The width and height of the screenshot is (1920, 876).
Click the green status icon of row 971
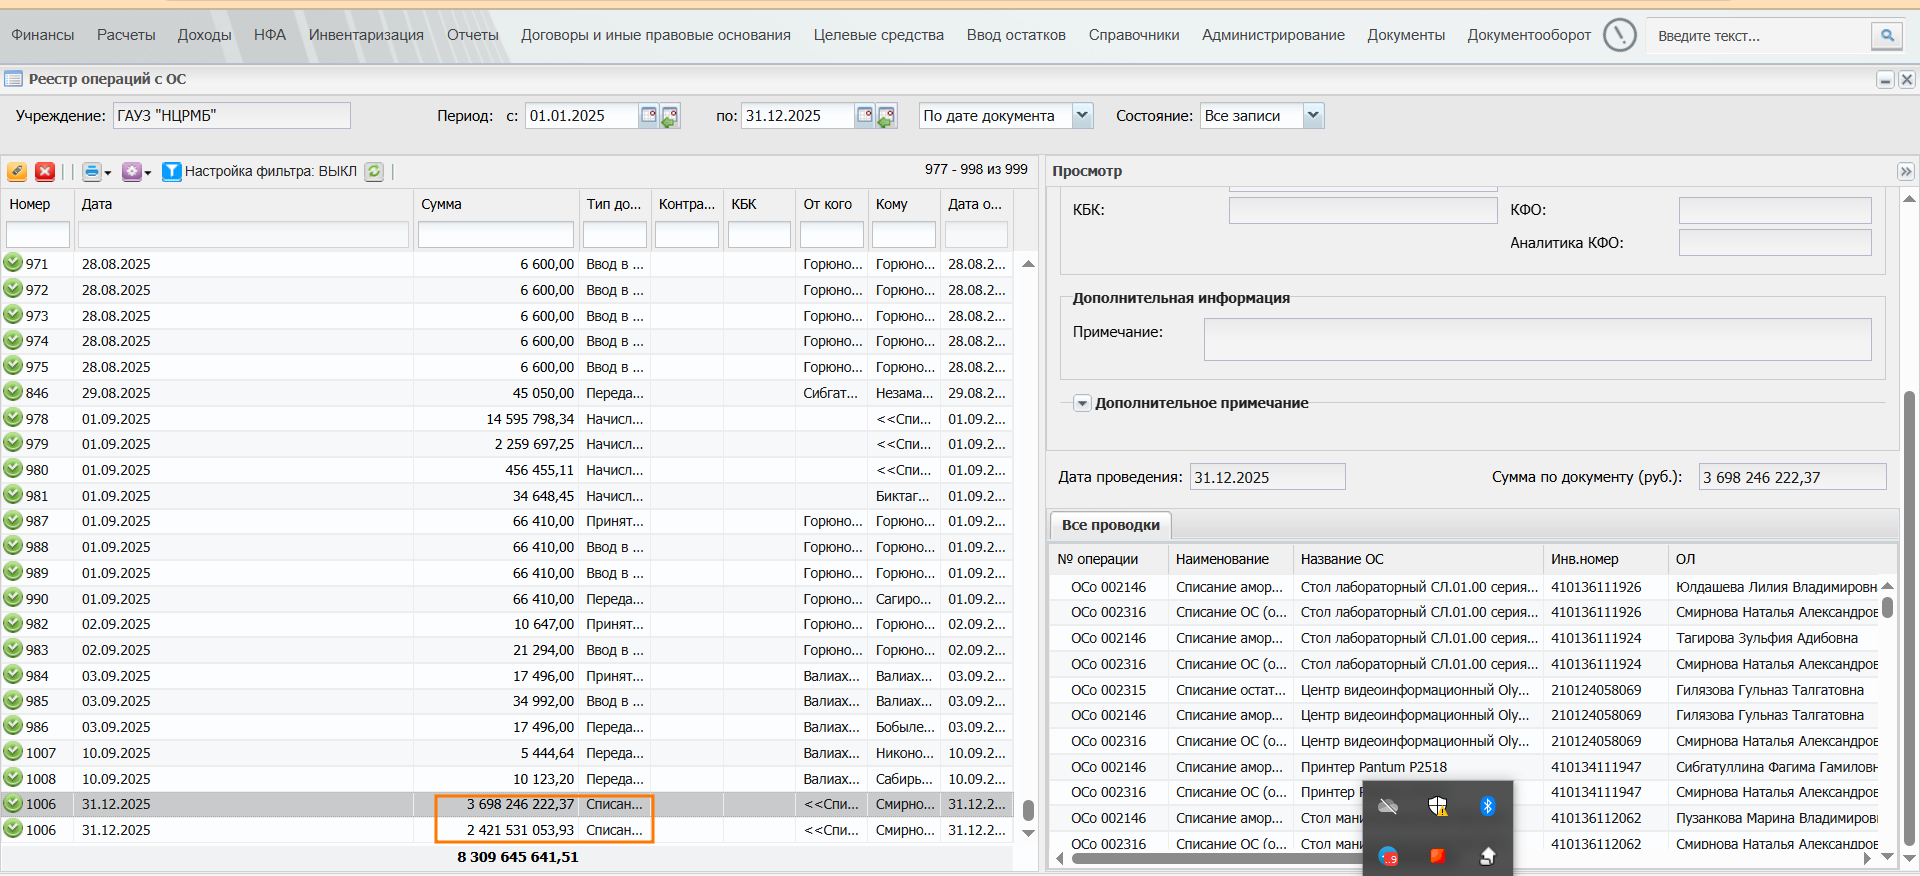point(13,263)
